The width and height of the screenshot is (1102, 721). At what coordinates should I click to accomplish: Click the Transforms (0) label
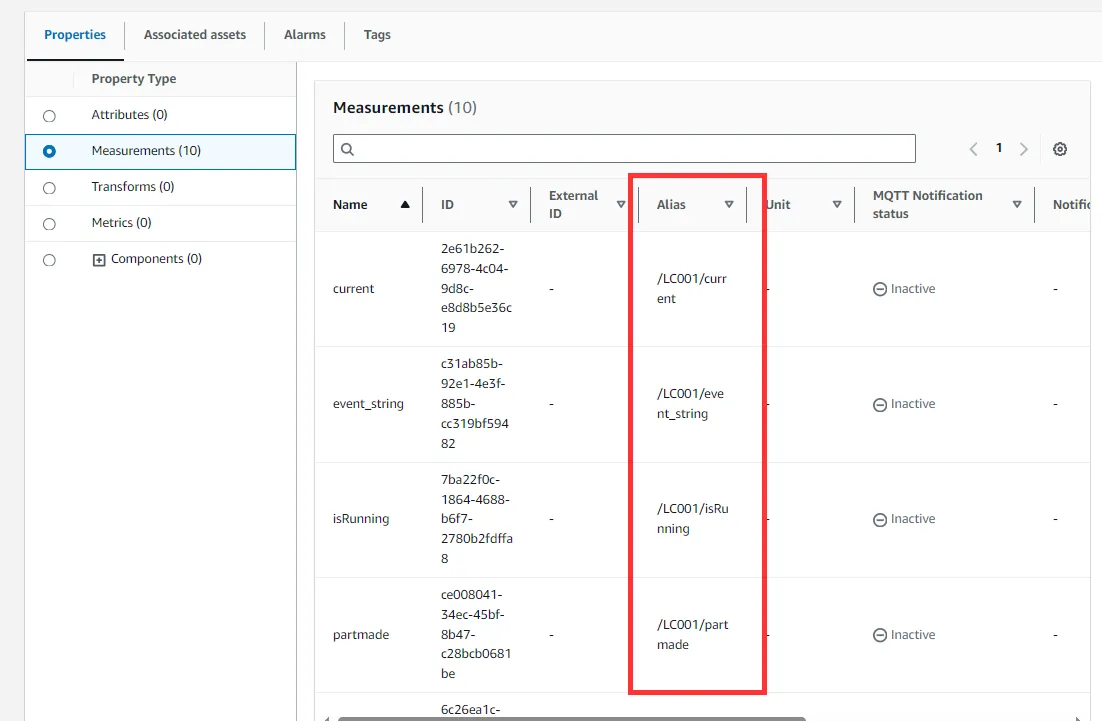pyautogui.click(x=133, y=186)
